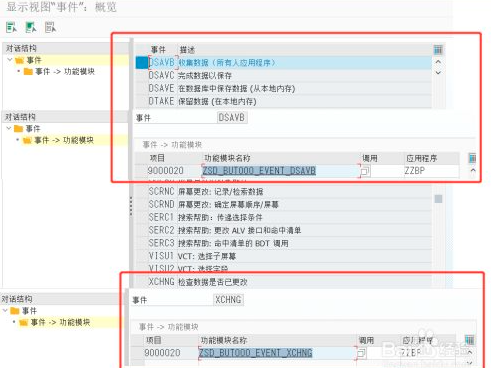Click 项目 header above the DSAVB module row
Viewport: 491px width, 368px height.
157,158
